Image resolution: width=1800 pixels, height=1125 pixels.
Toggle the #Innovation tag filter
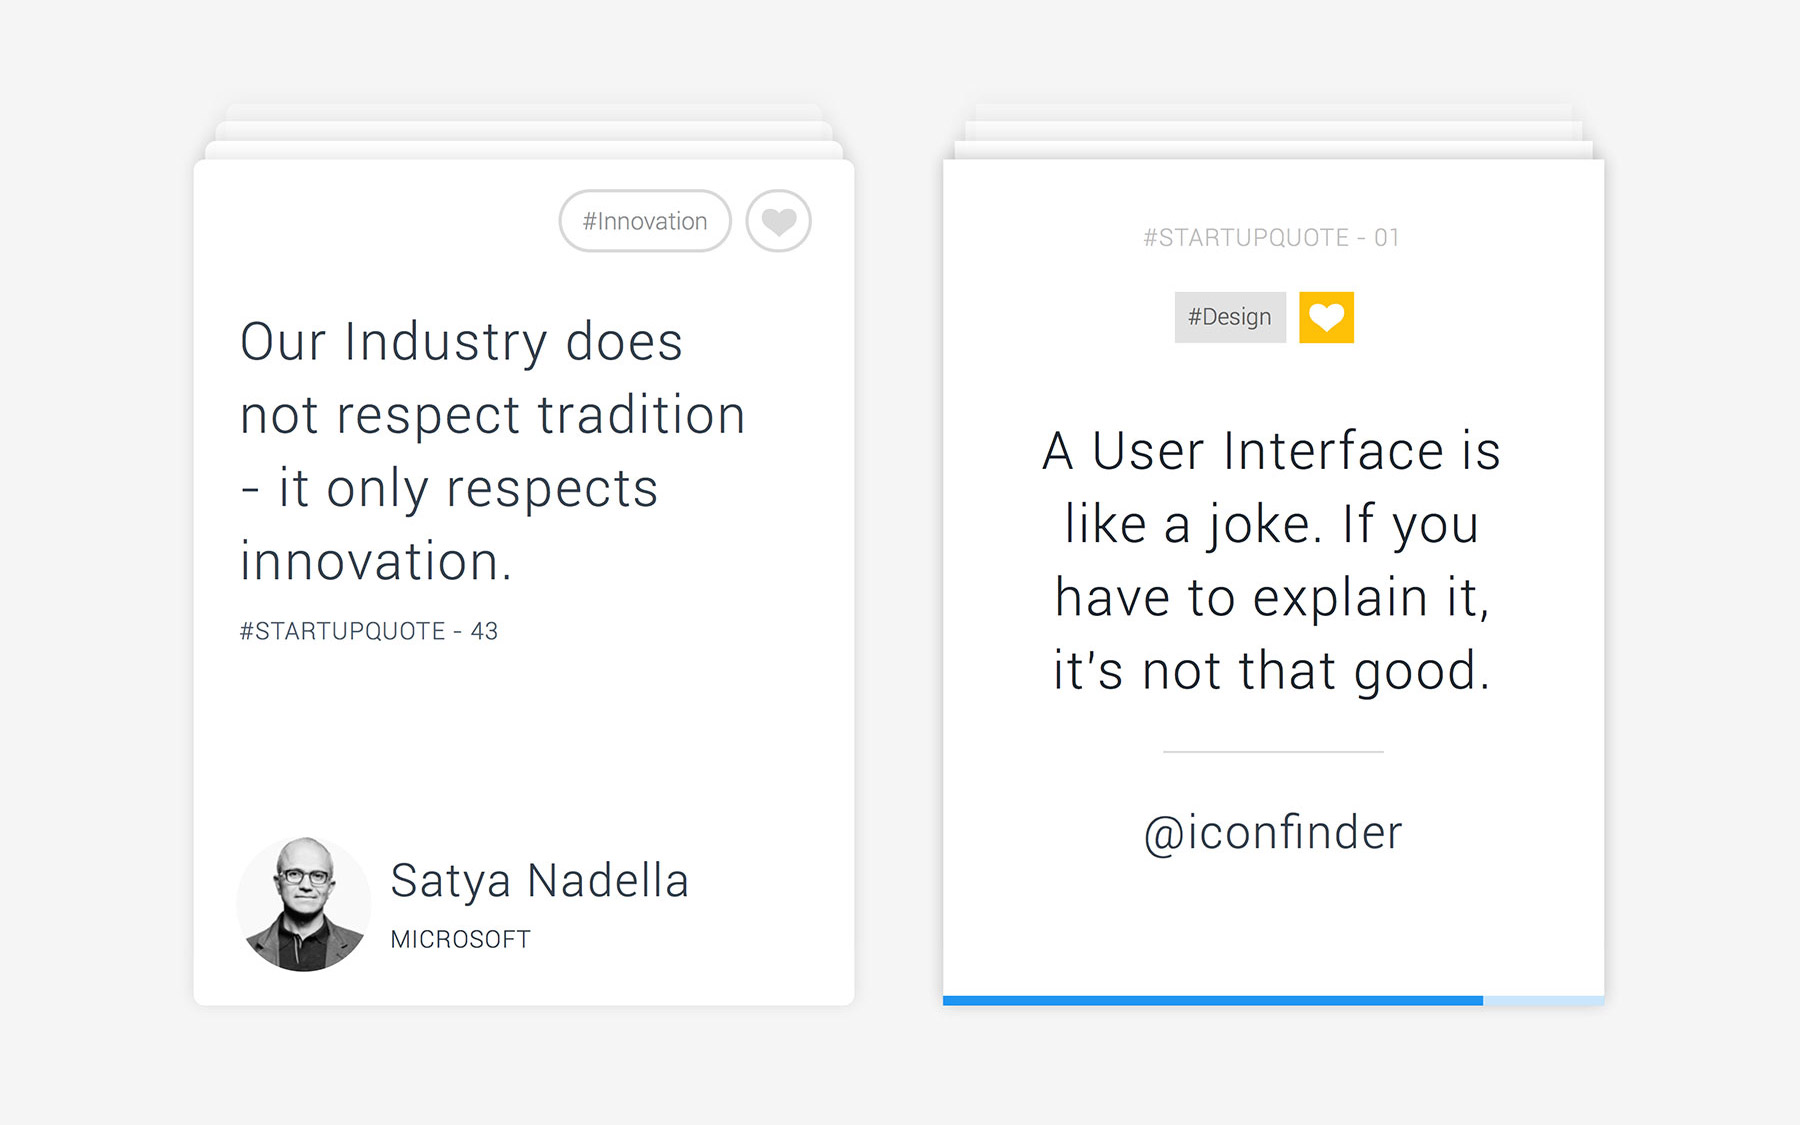click(x=644, y=221)
